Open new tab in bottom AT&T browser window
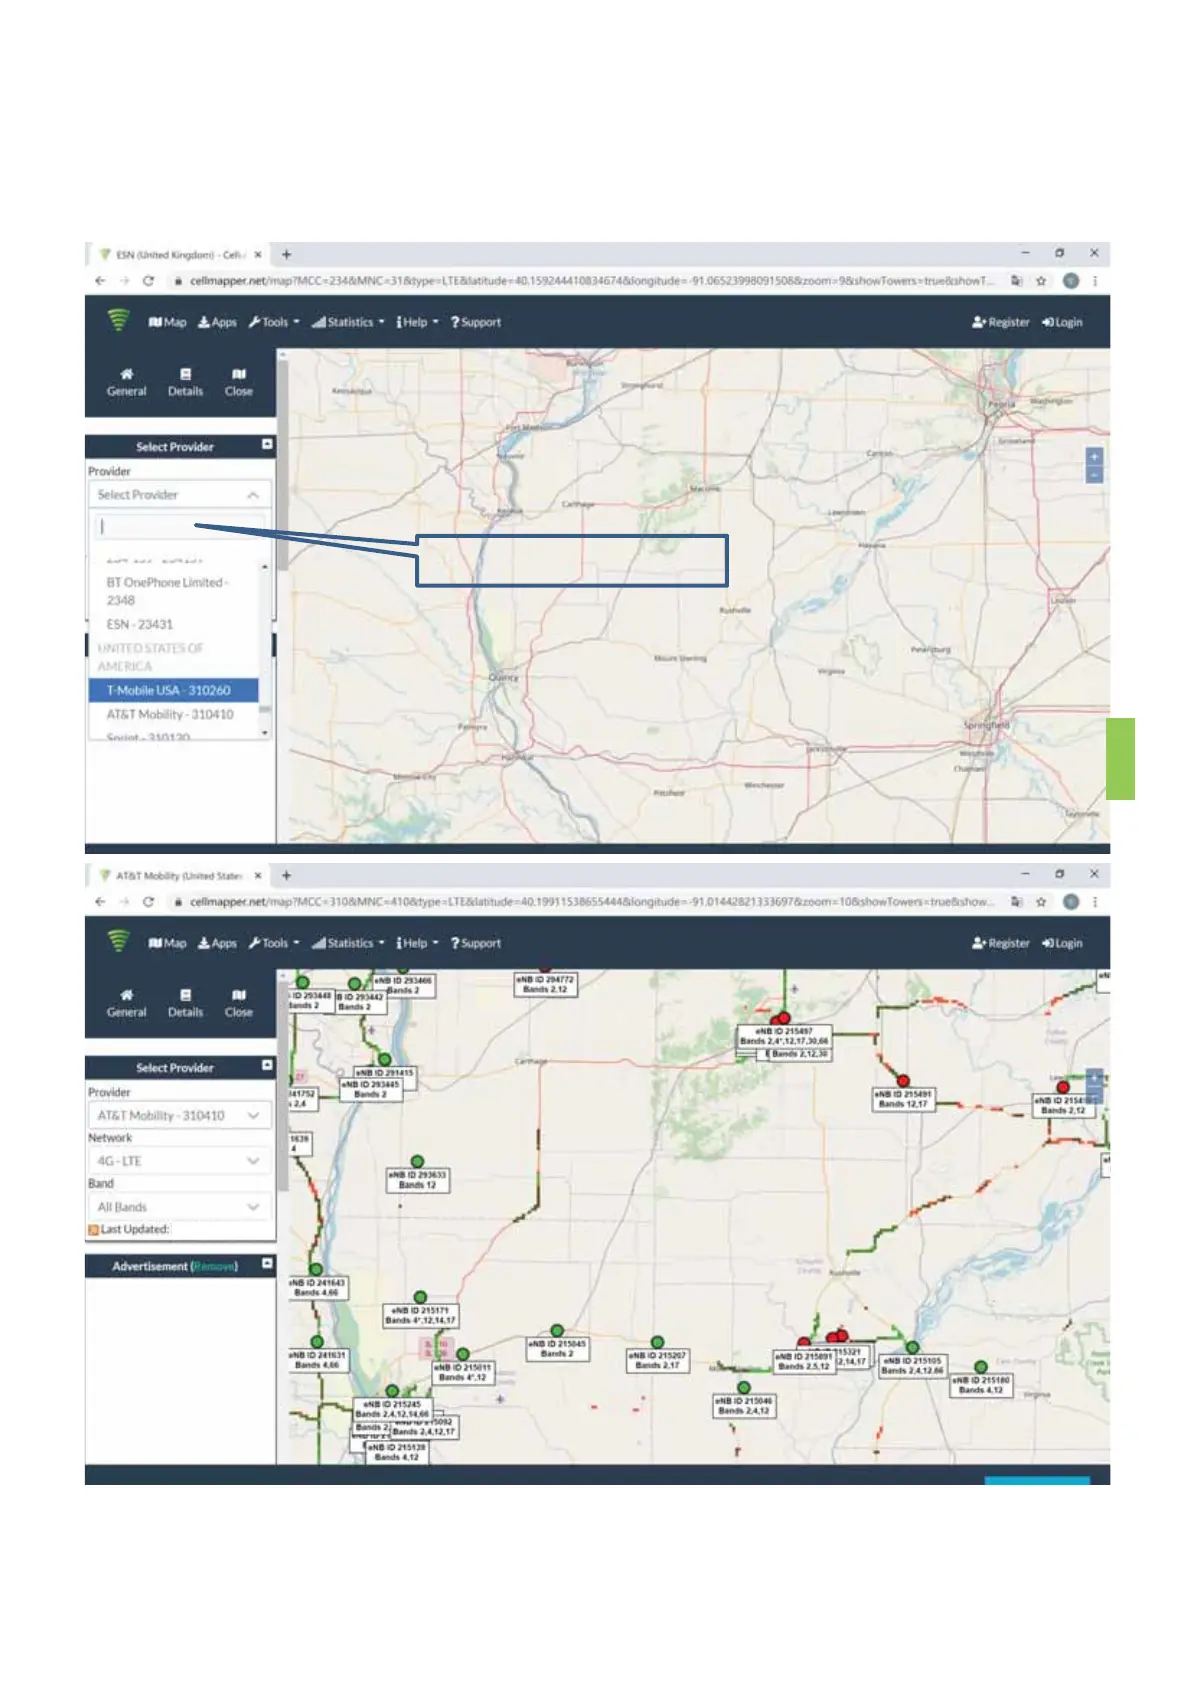The width and height of the screenshot is (1190, 1684). [x=286, y=875]
